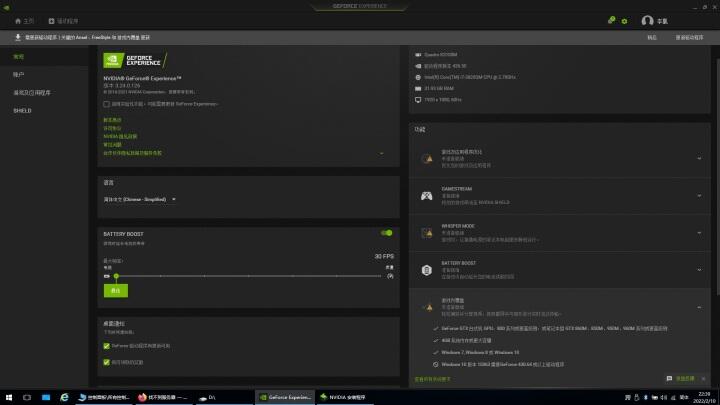
Task: Click view drivers button in notification banner
Action: tap(689, 38)
